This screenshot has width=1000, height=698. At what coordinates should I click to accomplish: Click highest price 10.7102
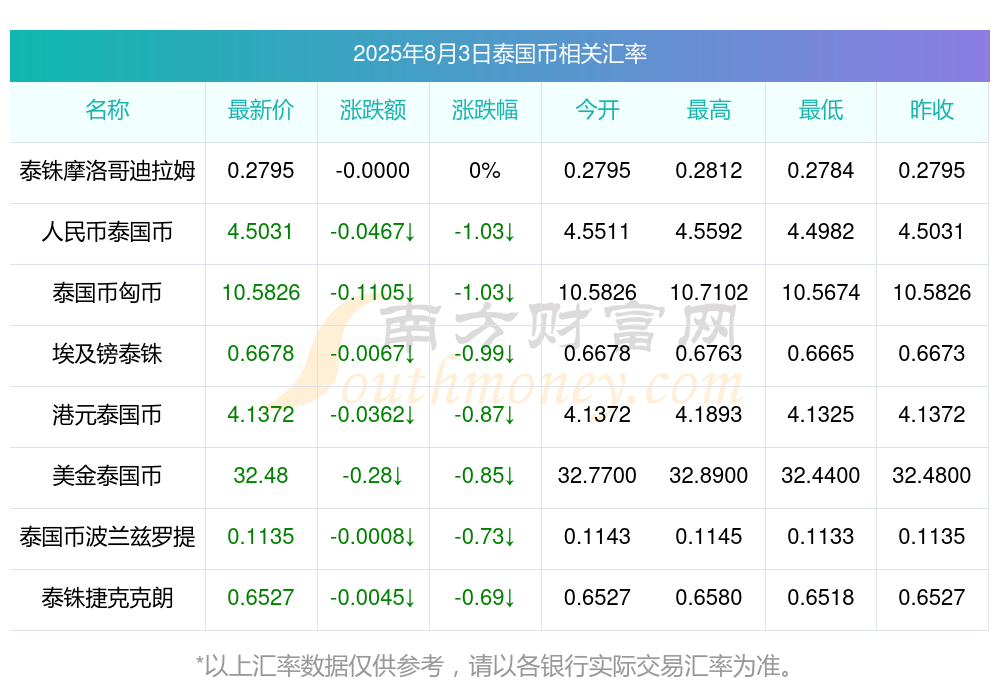coord(709,293)
